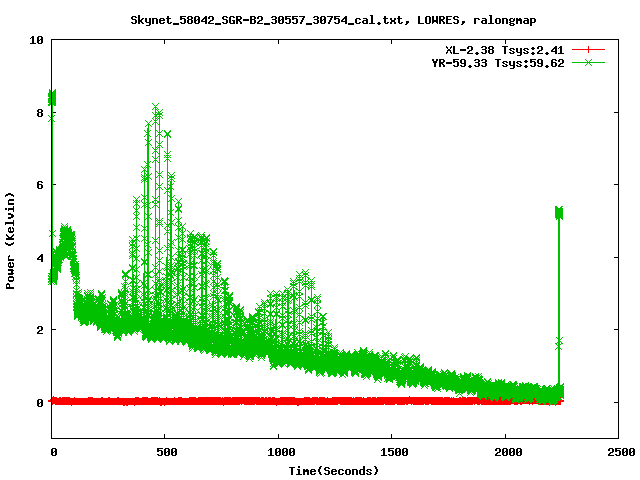
Task: Click y-axis tick label 4
Action: (x=40, y=258)
